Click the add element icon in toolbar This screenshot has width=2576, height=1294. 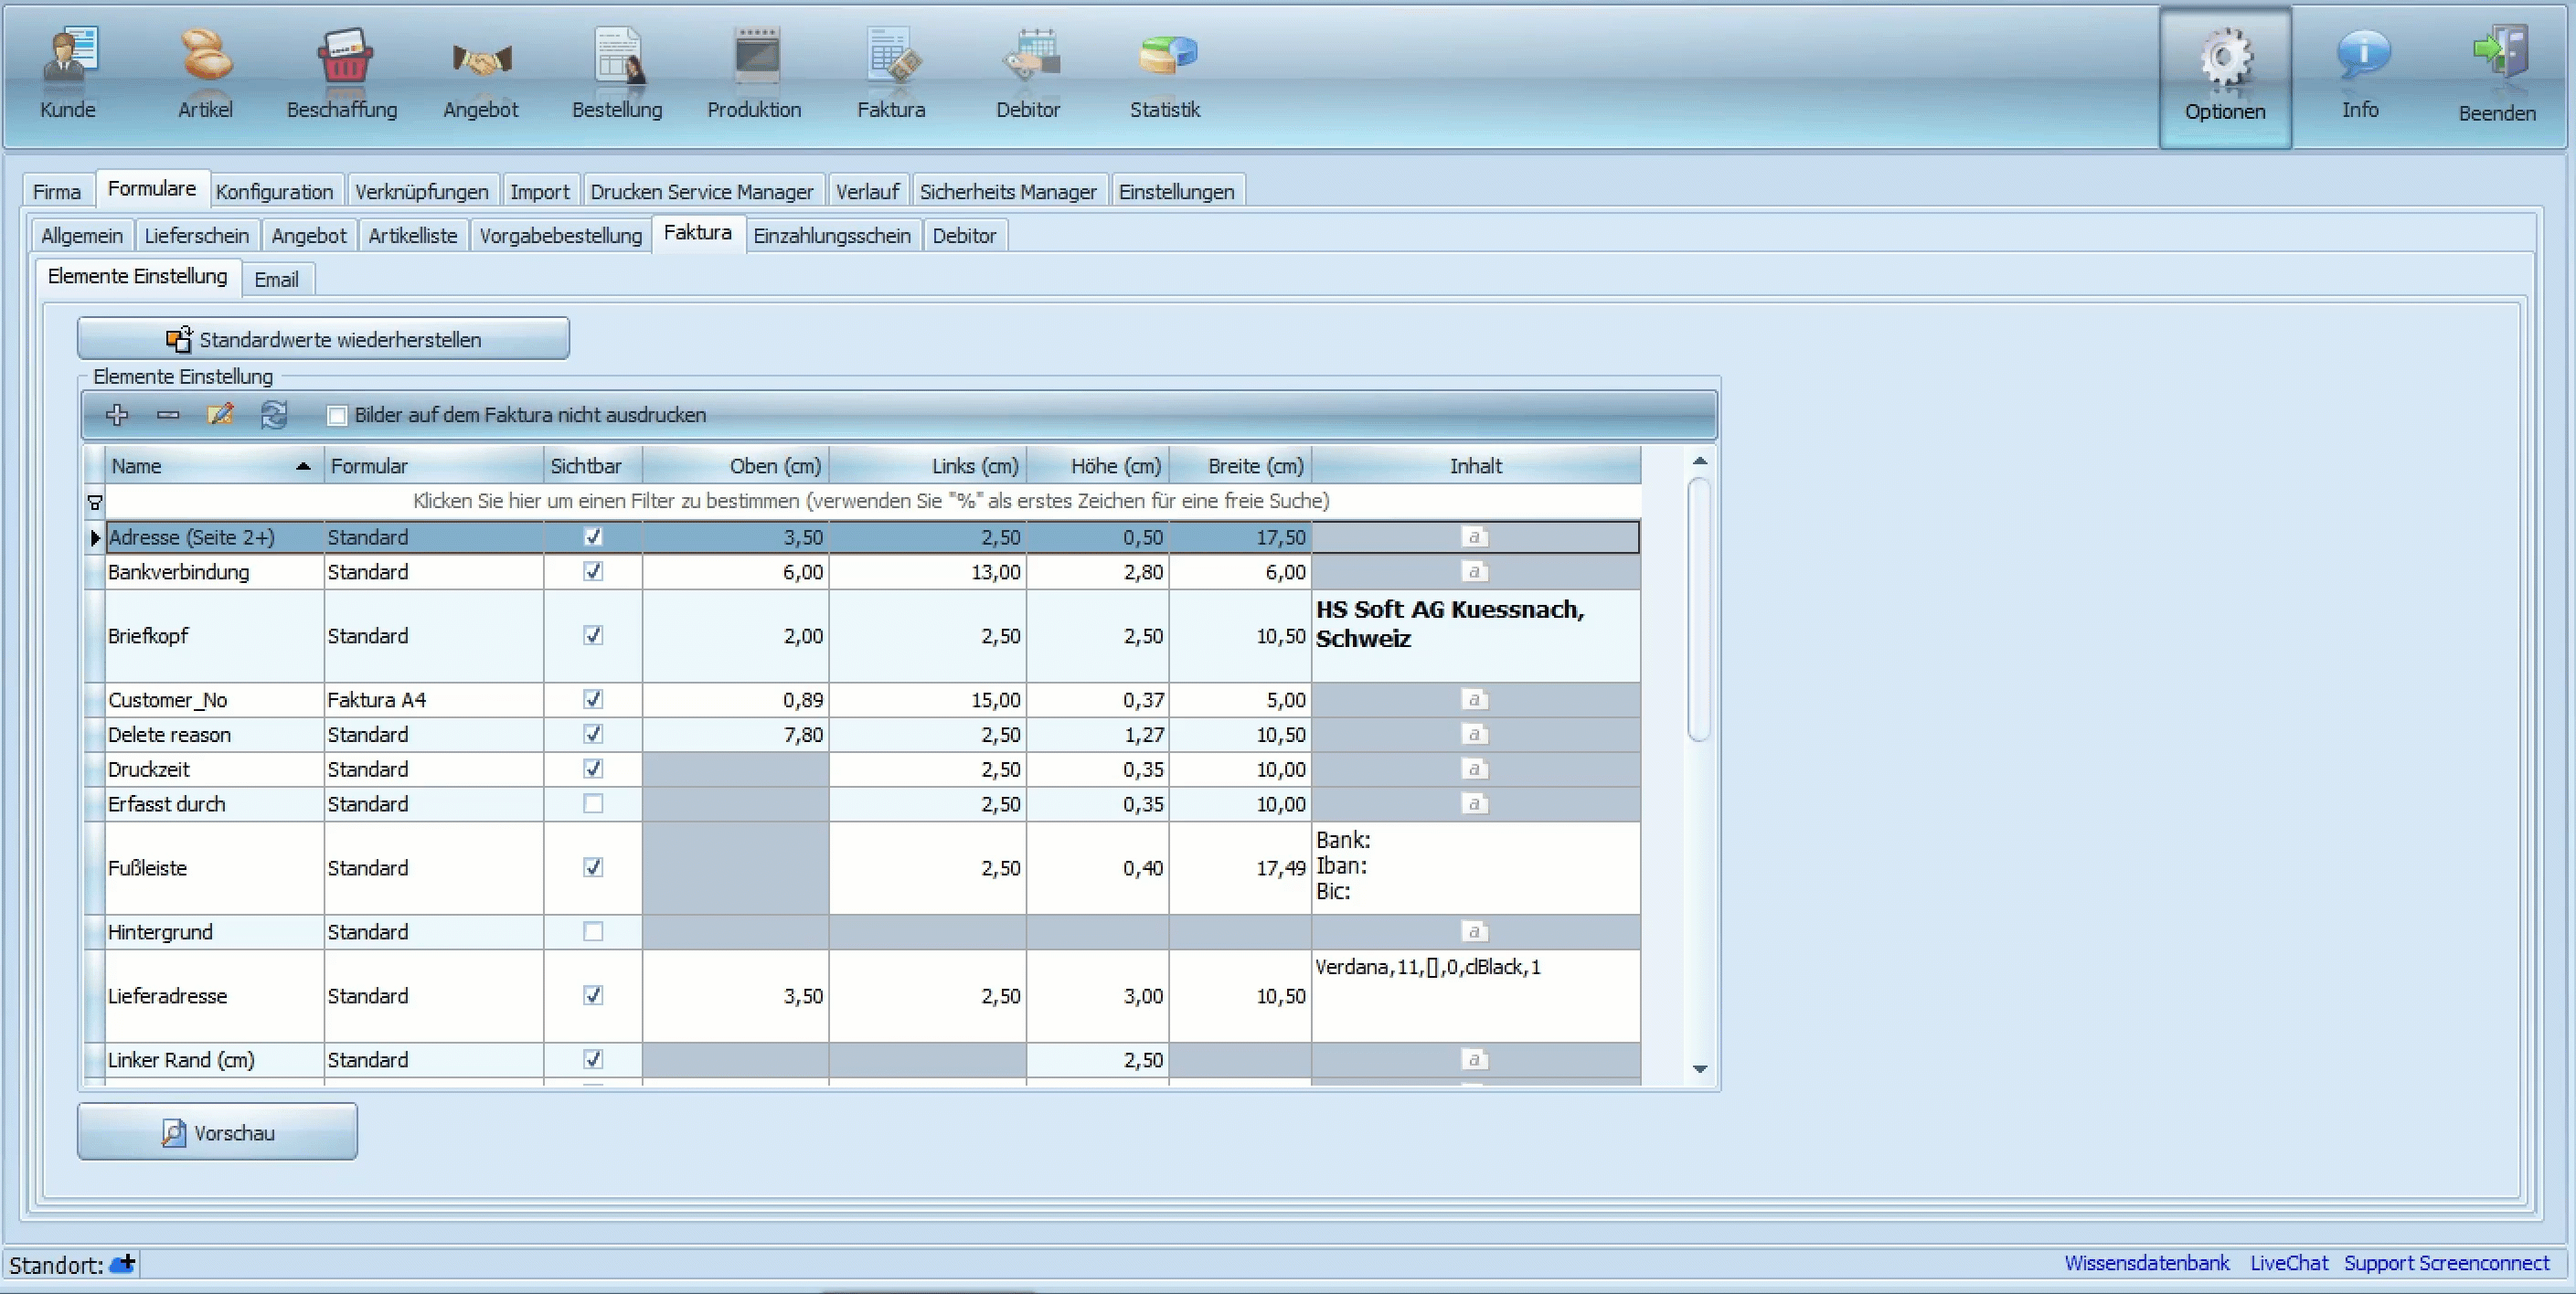[x=115, y=414]
